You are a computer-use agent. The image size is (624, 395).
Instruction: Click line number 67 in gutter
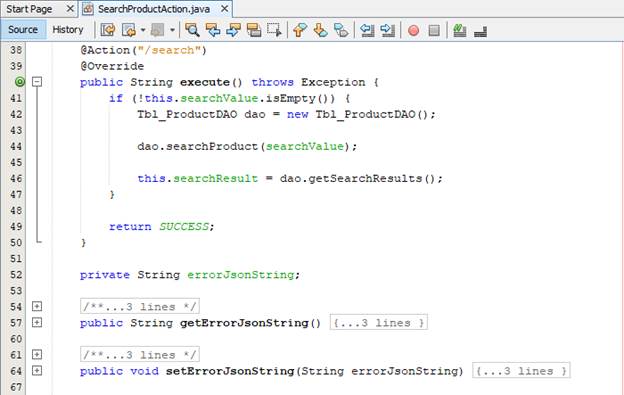pyautogui.click(x=16, y=387)
